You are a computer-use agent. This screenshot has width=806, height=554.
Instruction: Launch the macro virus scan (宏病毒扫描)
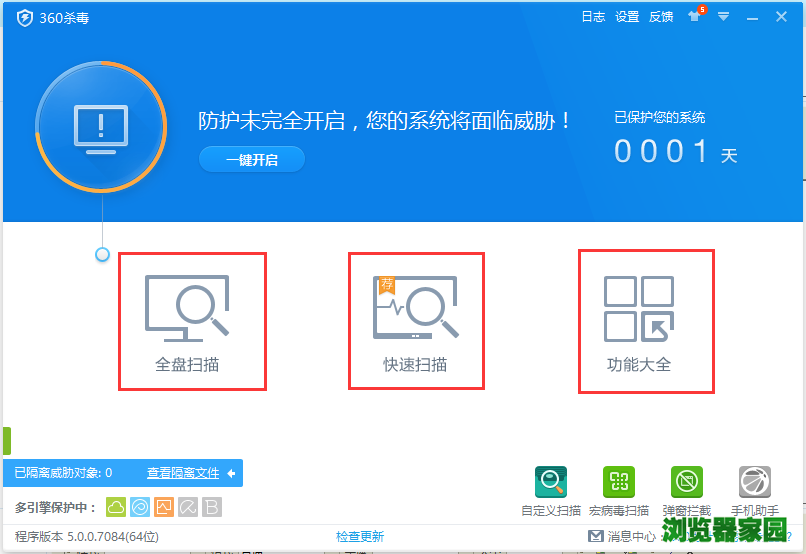[x=619, y=483]
